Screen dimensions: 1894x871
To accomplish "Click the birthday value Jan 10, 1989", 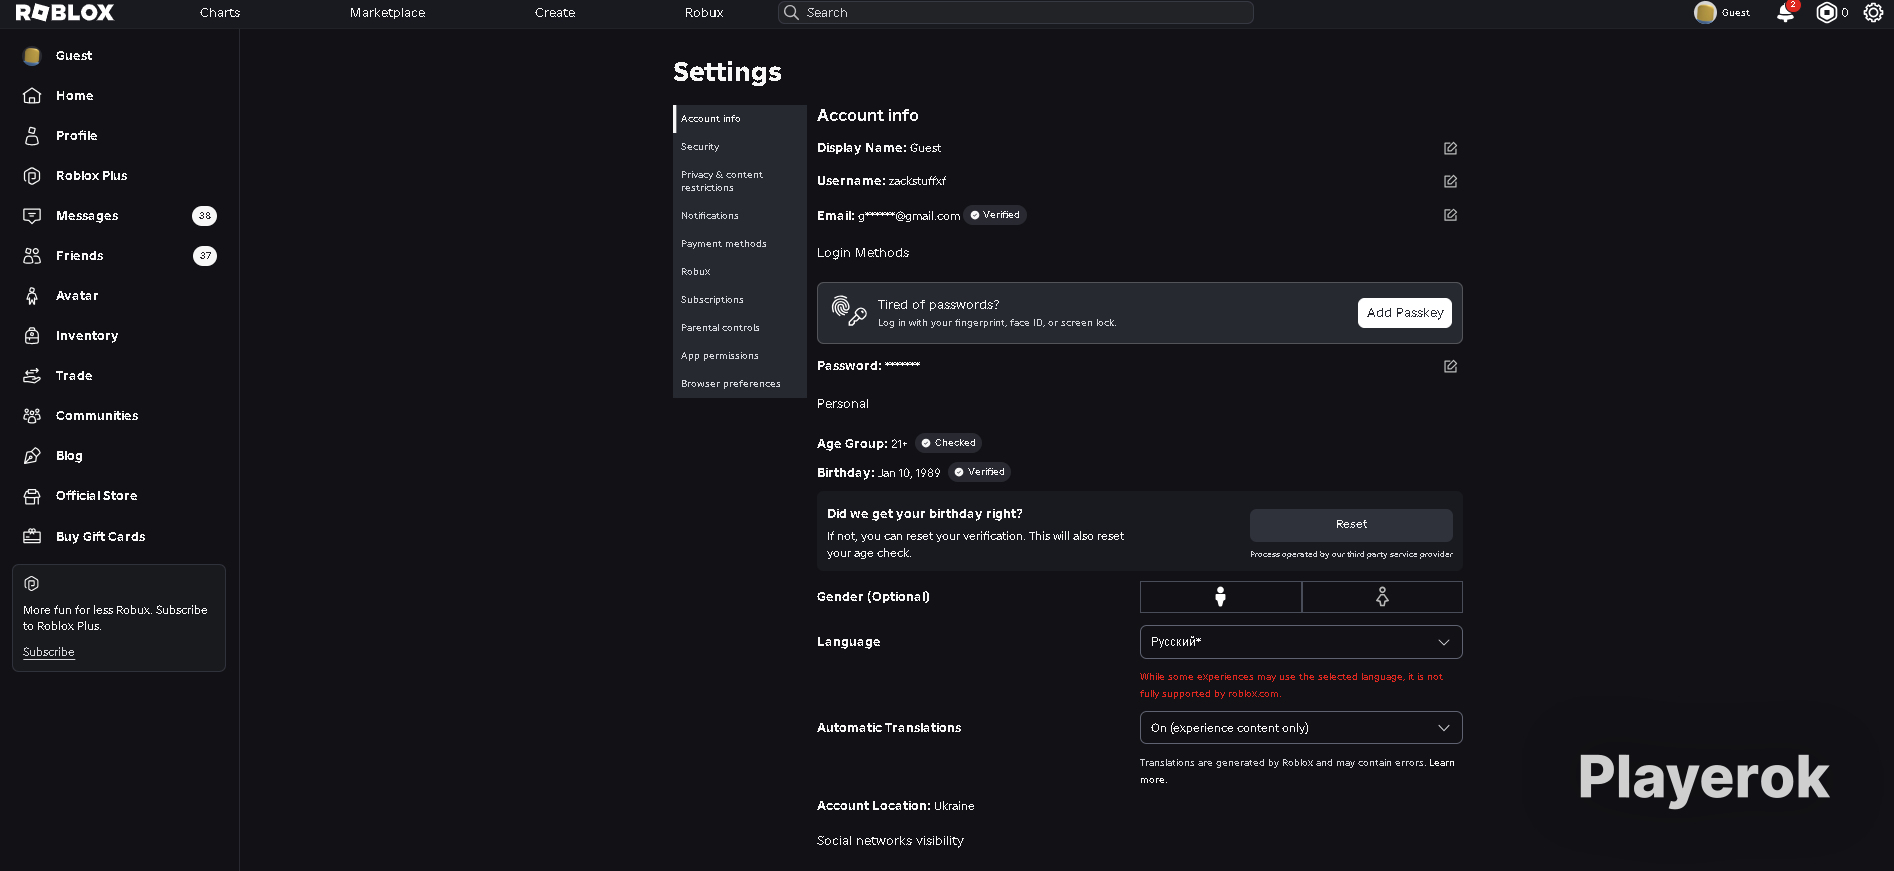I will pos(909,473).
